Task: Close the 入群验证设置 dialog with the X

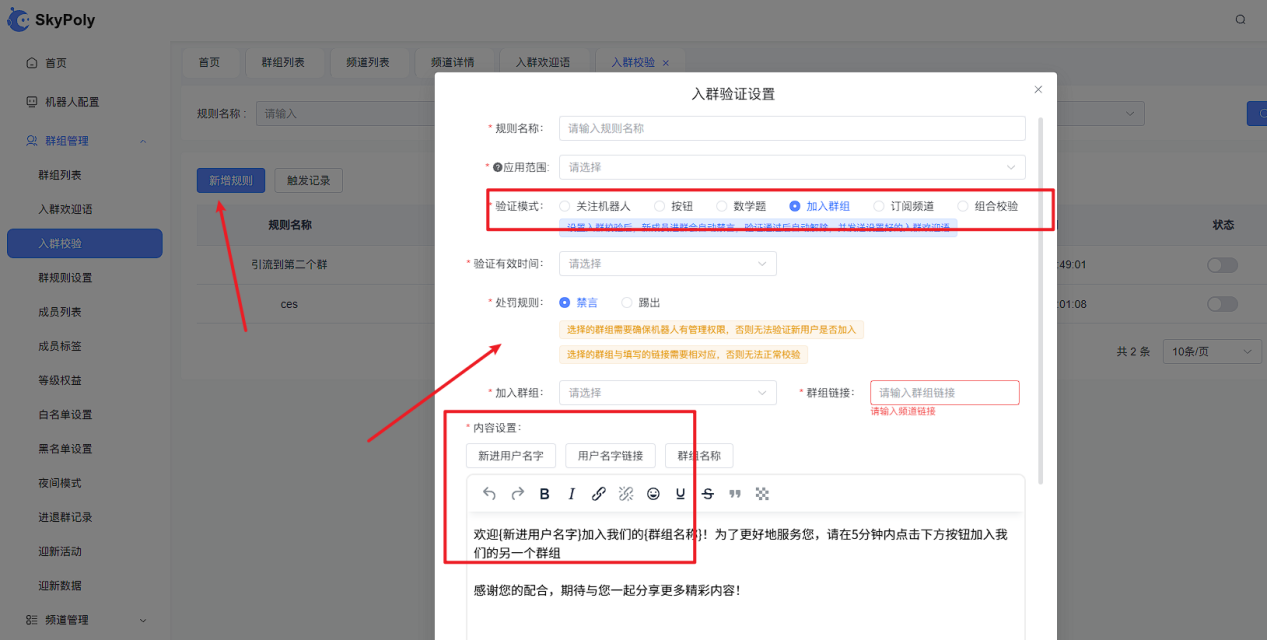Action: (1038, 89)
